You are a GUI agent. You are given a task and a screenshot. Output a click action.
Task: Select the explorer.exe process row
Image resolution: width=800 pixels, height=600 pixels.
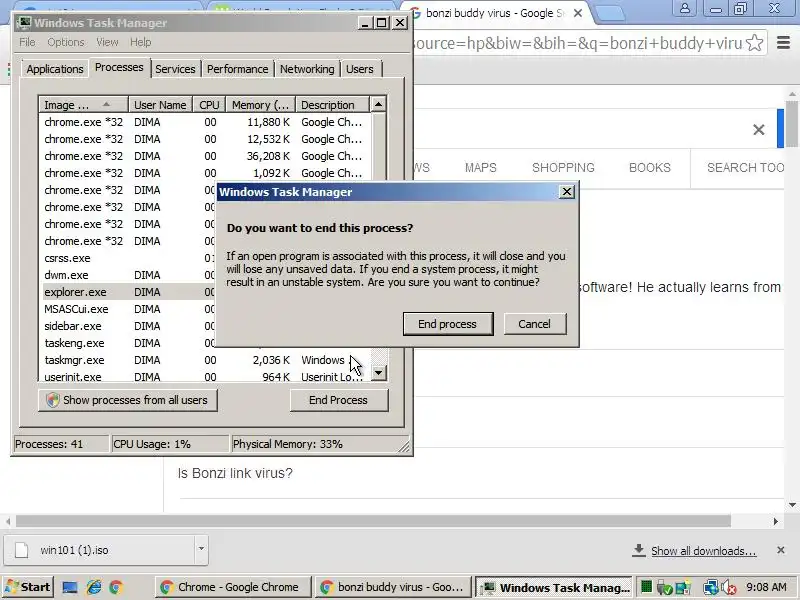[128, 292]
